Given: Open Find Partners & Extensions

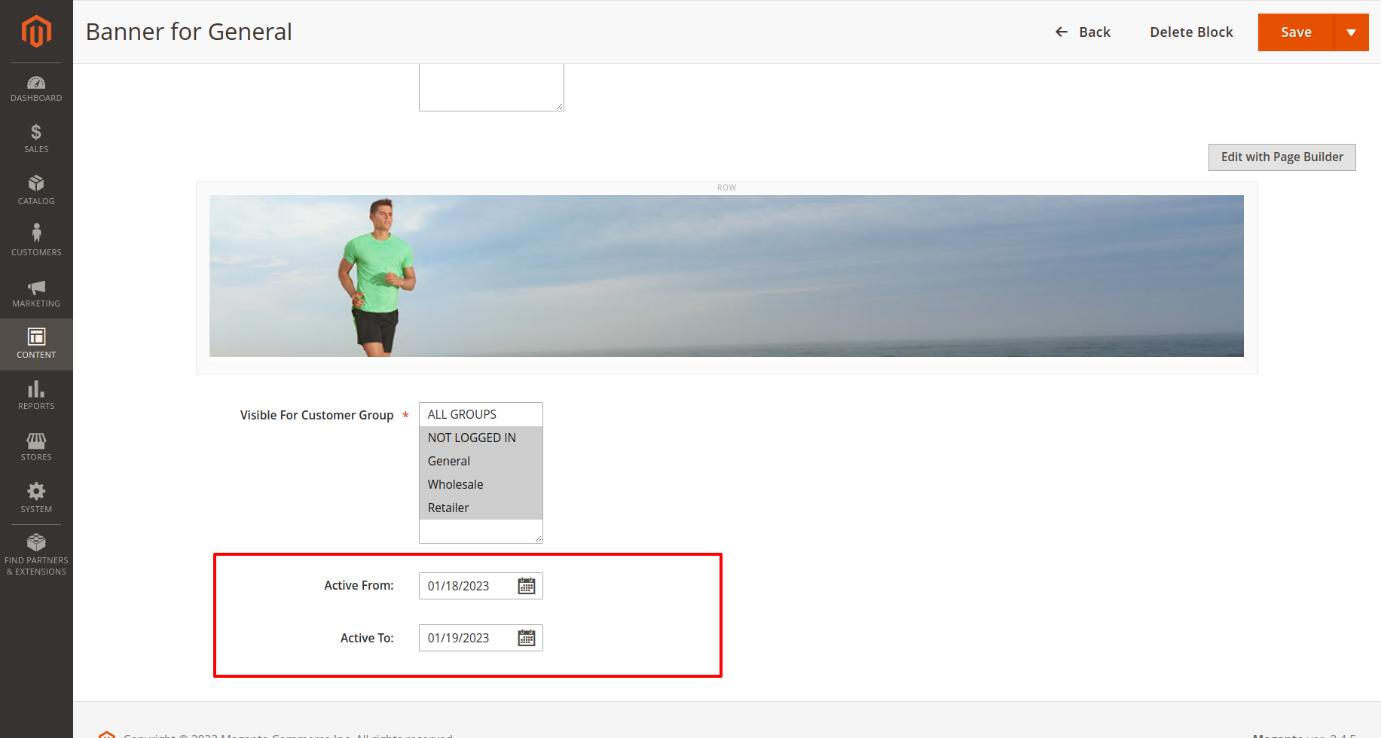Looking at the screenshot, I should (36, 555).
